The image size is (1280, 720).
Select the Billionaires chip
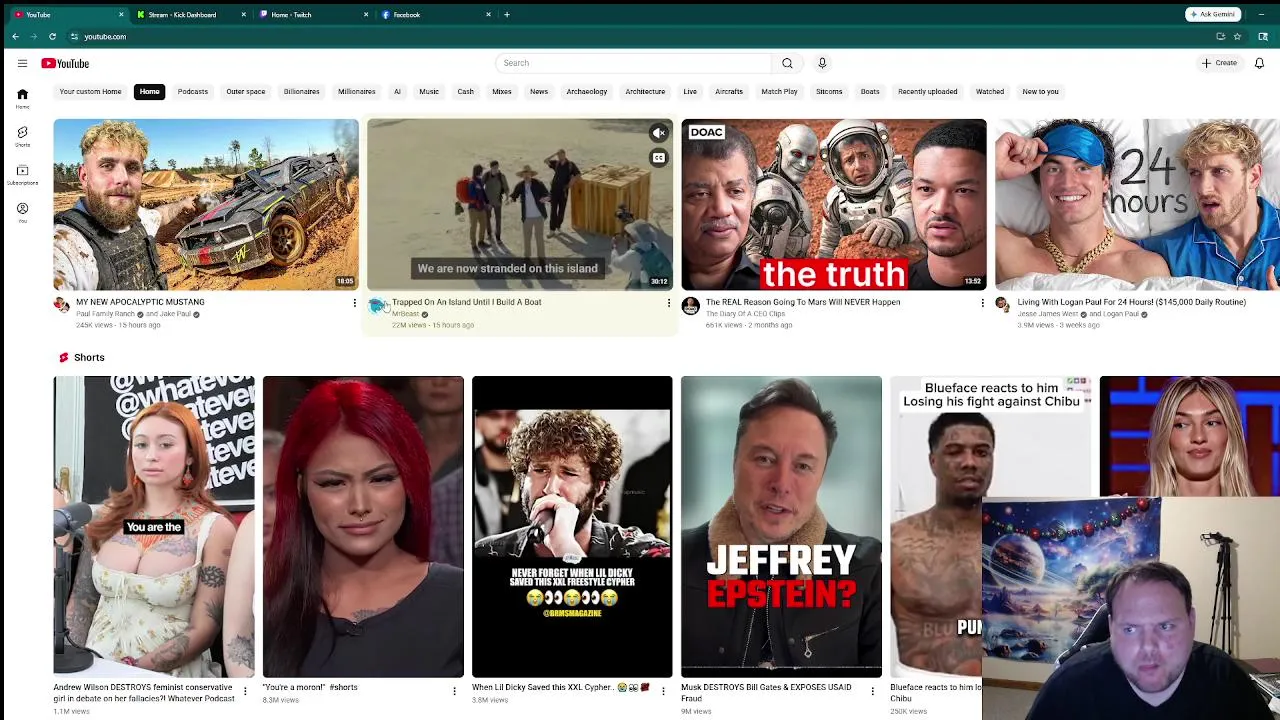pyautogui.click(x=301, y=91)
